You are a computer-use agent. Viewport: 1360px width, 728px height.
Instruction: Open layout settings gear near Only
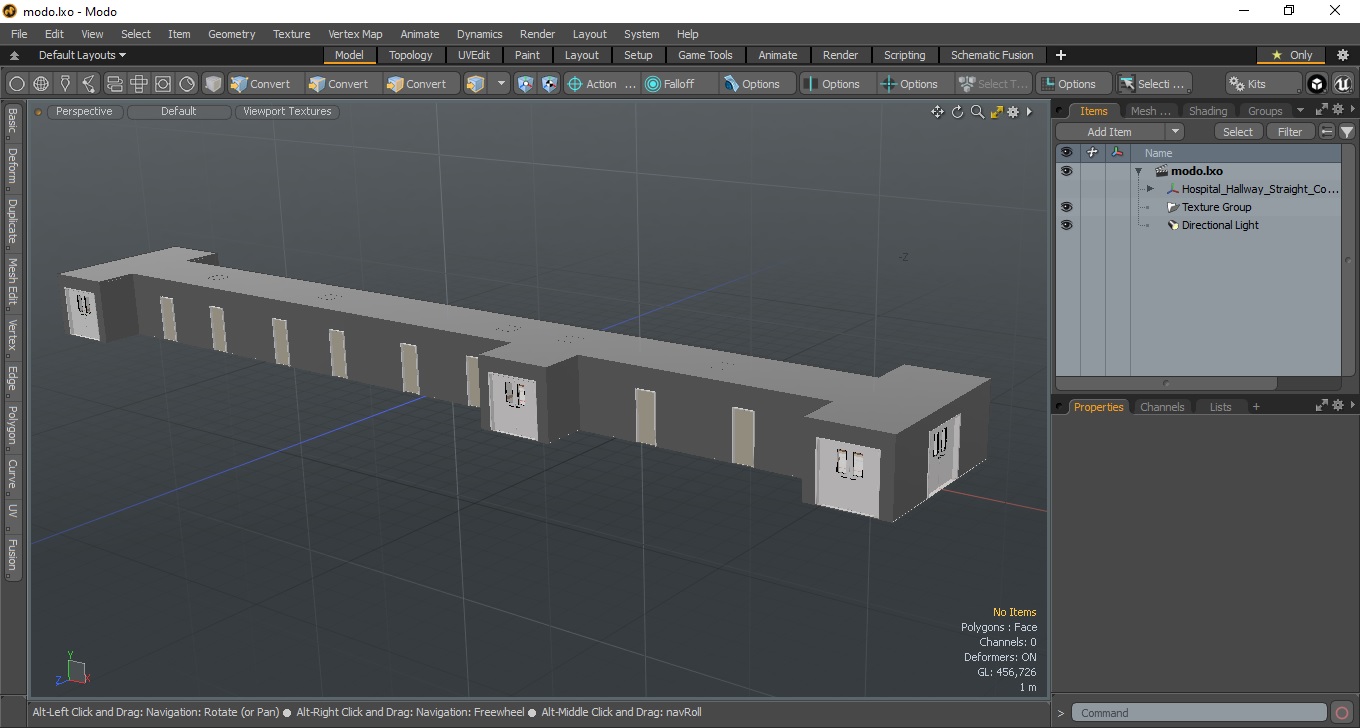point(1343,55)
